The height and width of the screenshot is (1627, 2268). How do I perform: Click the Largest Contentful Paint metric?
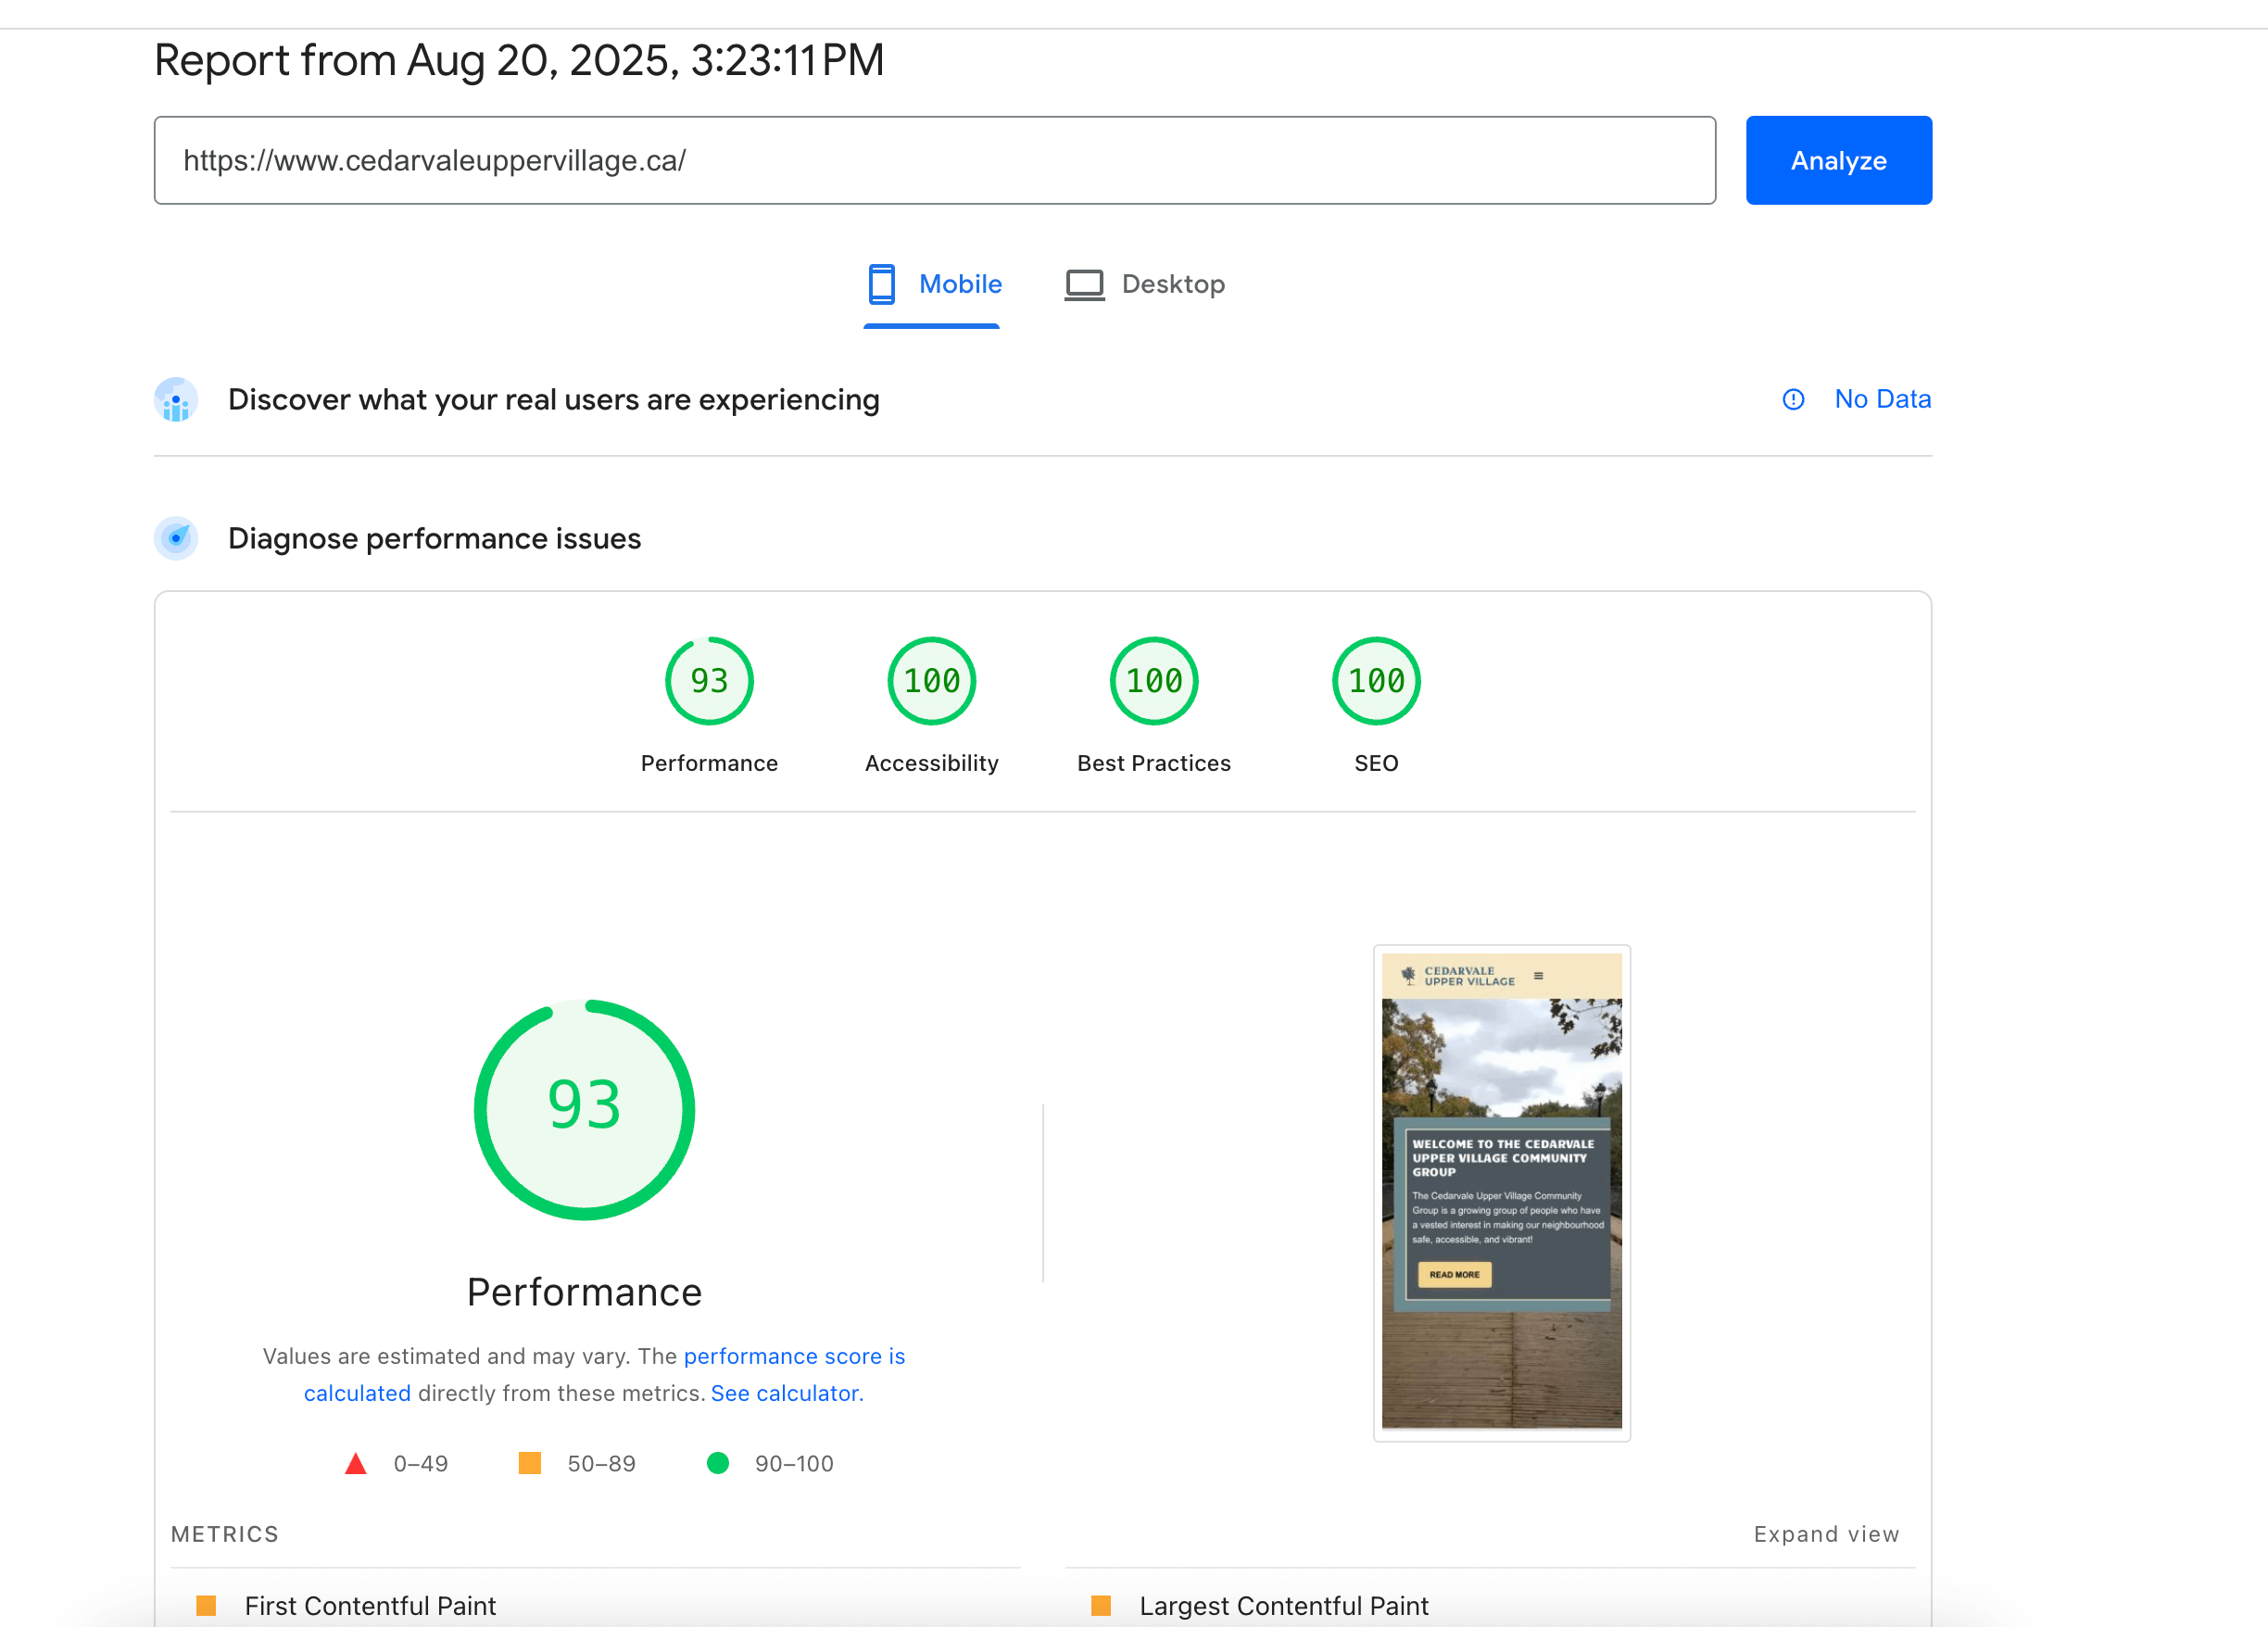click(1283, 1605)
